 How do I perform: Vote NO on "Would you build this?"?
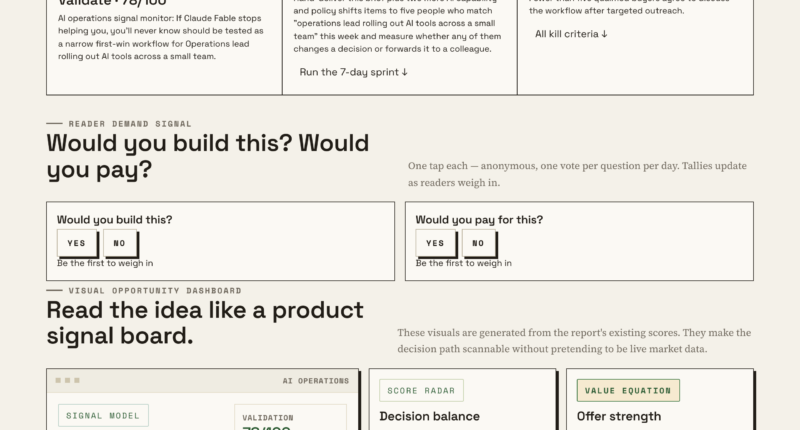coord(119,243)
